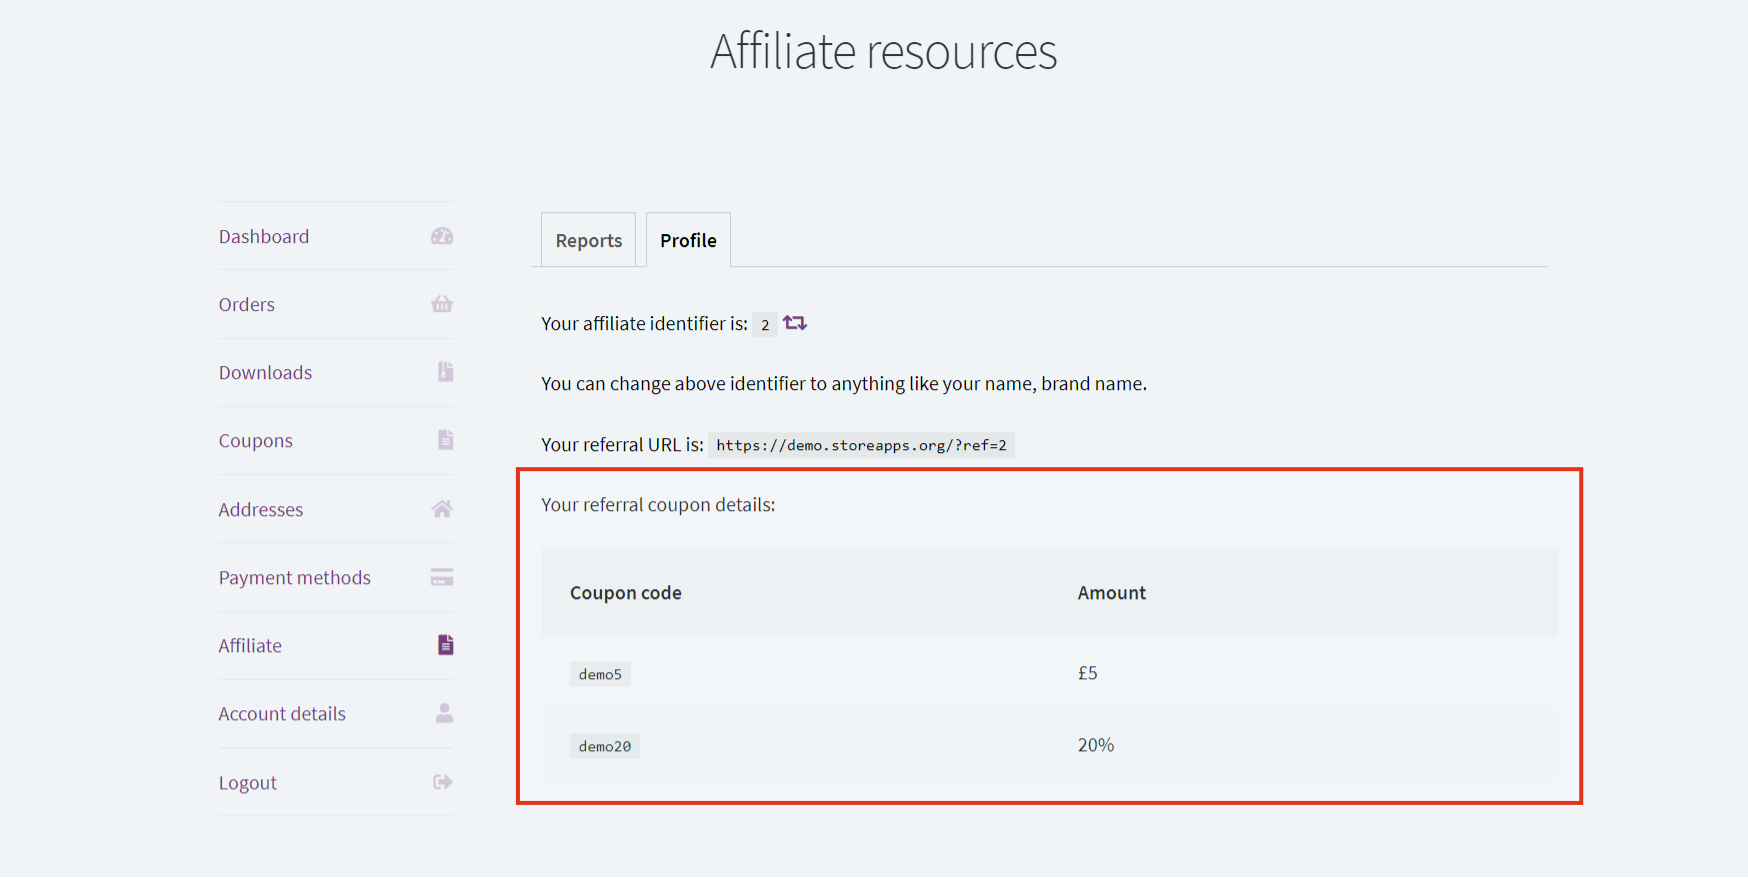Click the Downloads file icon

pyautogui.click(x=446, y=372)
